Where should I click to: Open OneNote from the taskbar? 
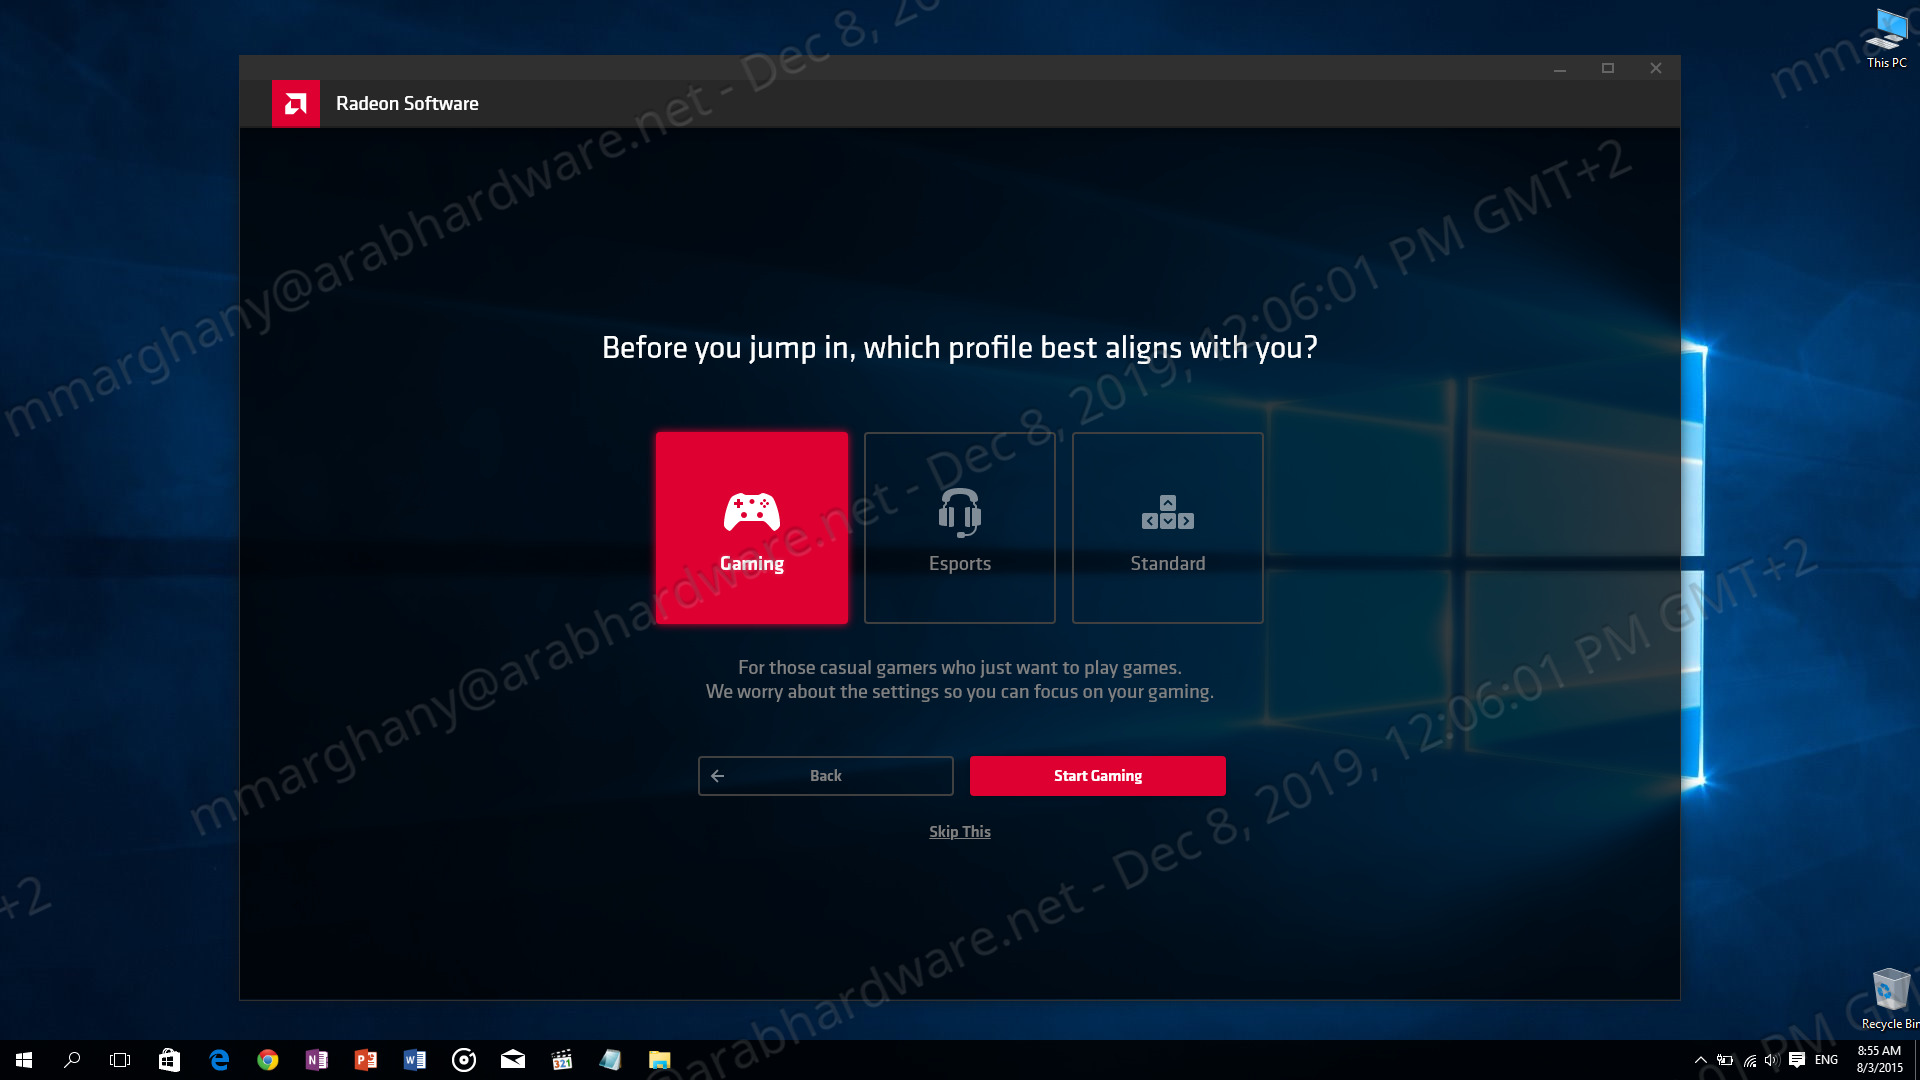[316, 1060]
